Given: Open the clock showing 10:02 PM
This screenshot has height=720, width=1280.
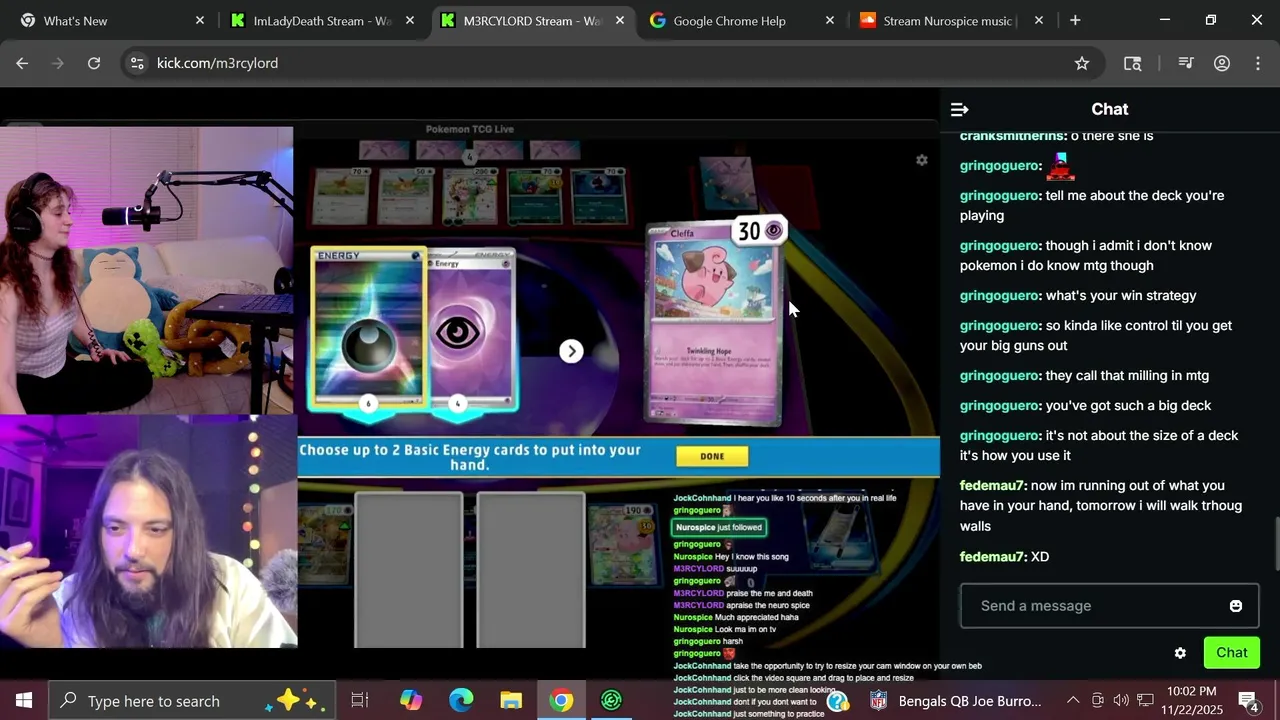Looking at the screenshot, I should point(1191,701).
